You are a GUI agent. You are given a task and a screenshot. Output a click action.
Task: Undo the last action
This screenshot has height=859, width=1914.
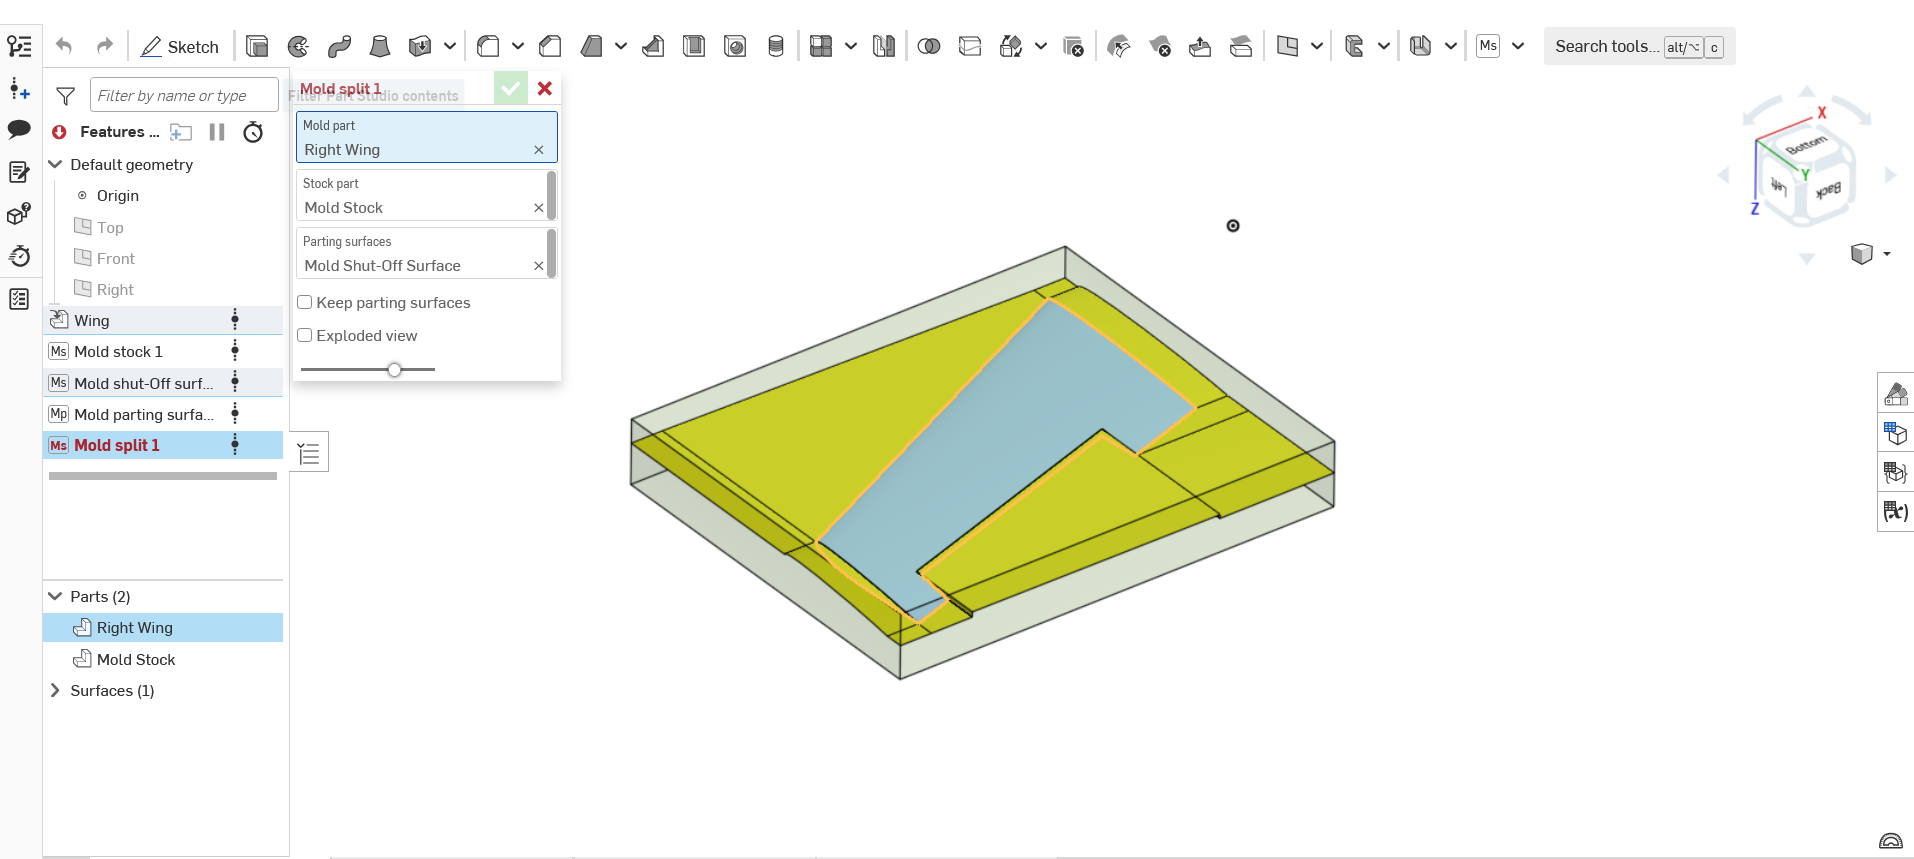click(x=64, y=46)
